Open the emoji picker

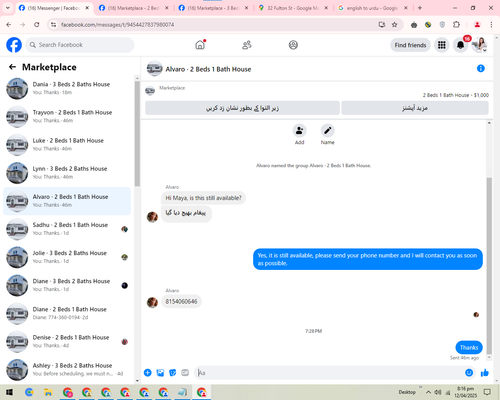[469, 373]
